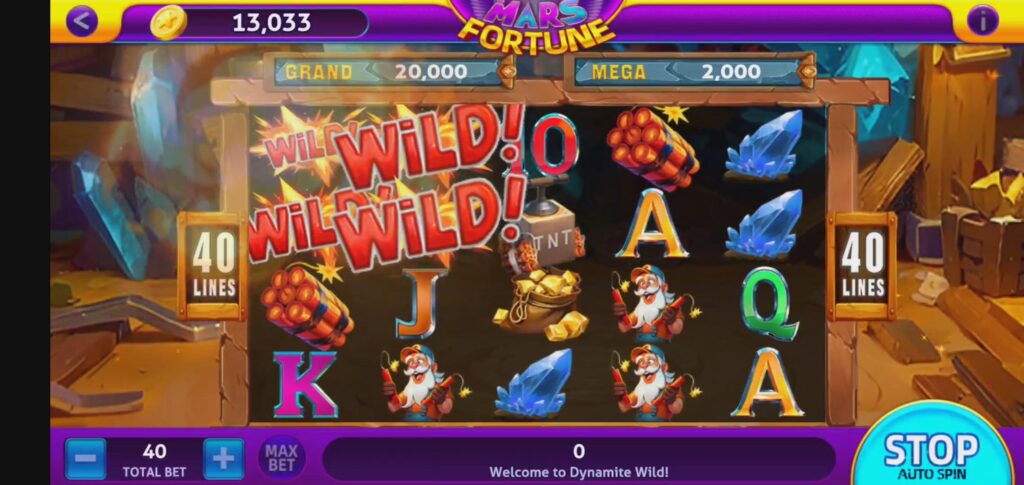Viewport: 1024px width, 485px height.
Task: Open the info button
Action: coord(983,22)
